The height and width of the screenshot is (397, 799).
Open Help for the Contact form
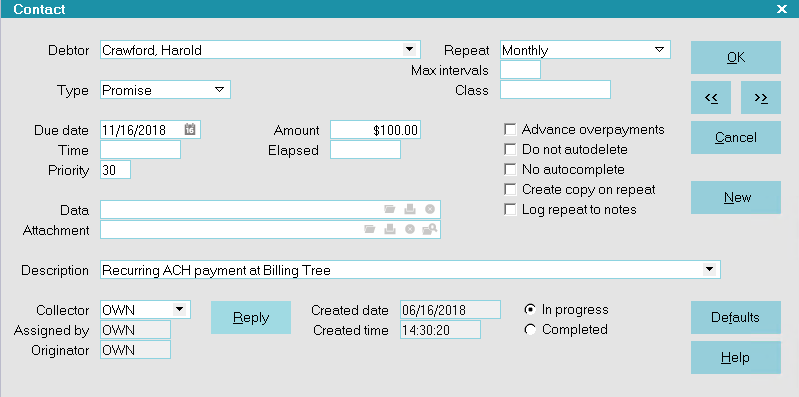(736, 357)
